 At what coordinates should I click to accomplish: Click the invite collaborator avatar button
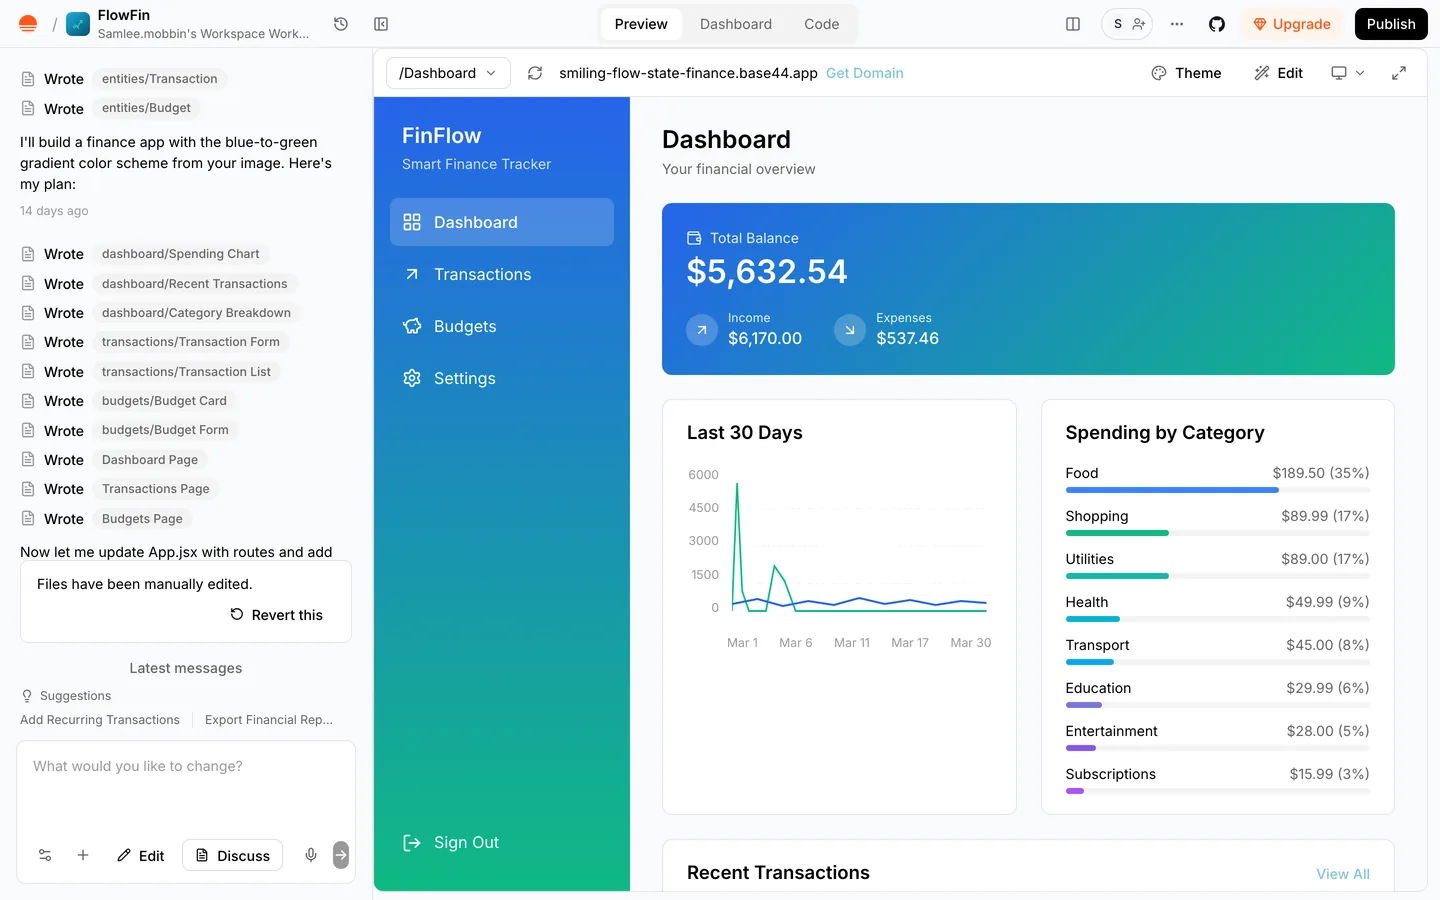pos(1127,24)
